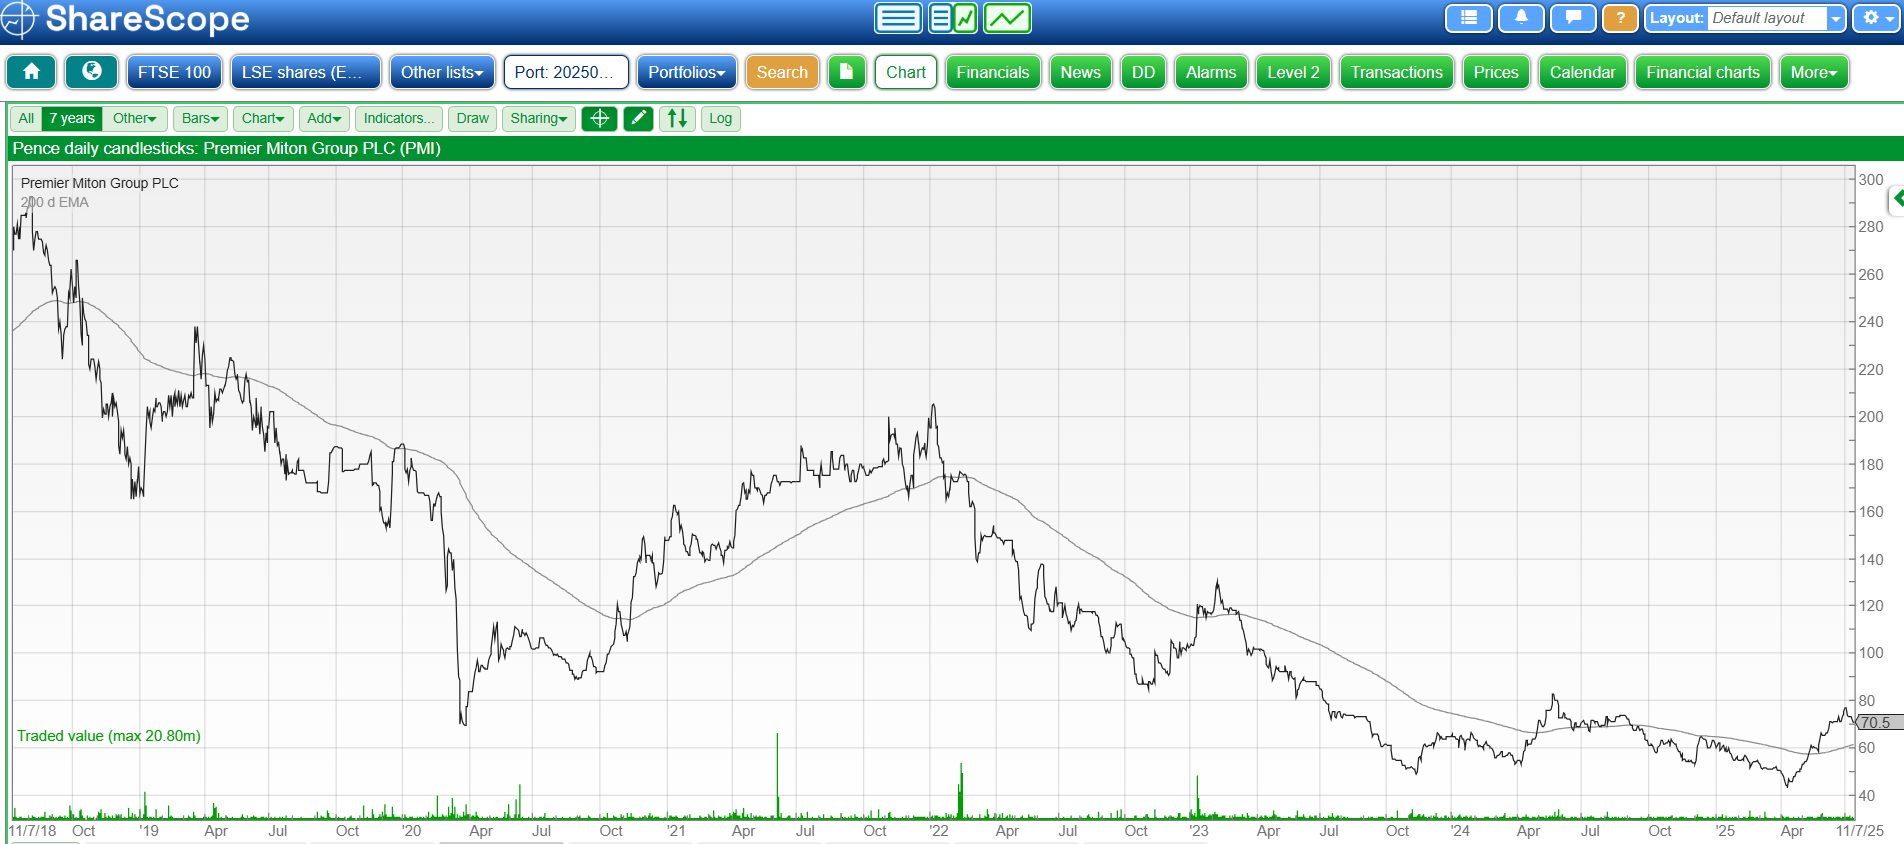The image size is (1904, 844).
Task: Click the 11/7/25 end date label
Action: click(1860, 831)
